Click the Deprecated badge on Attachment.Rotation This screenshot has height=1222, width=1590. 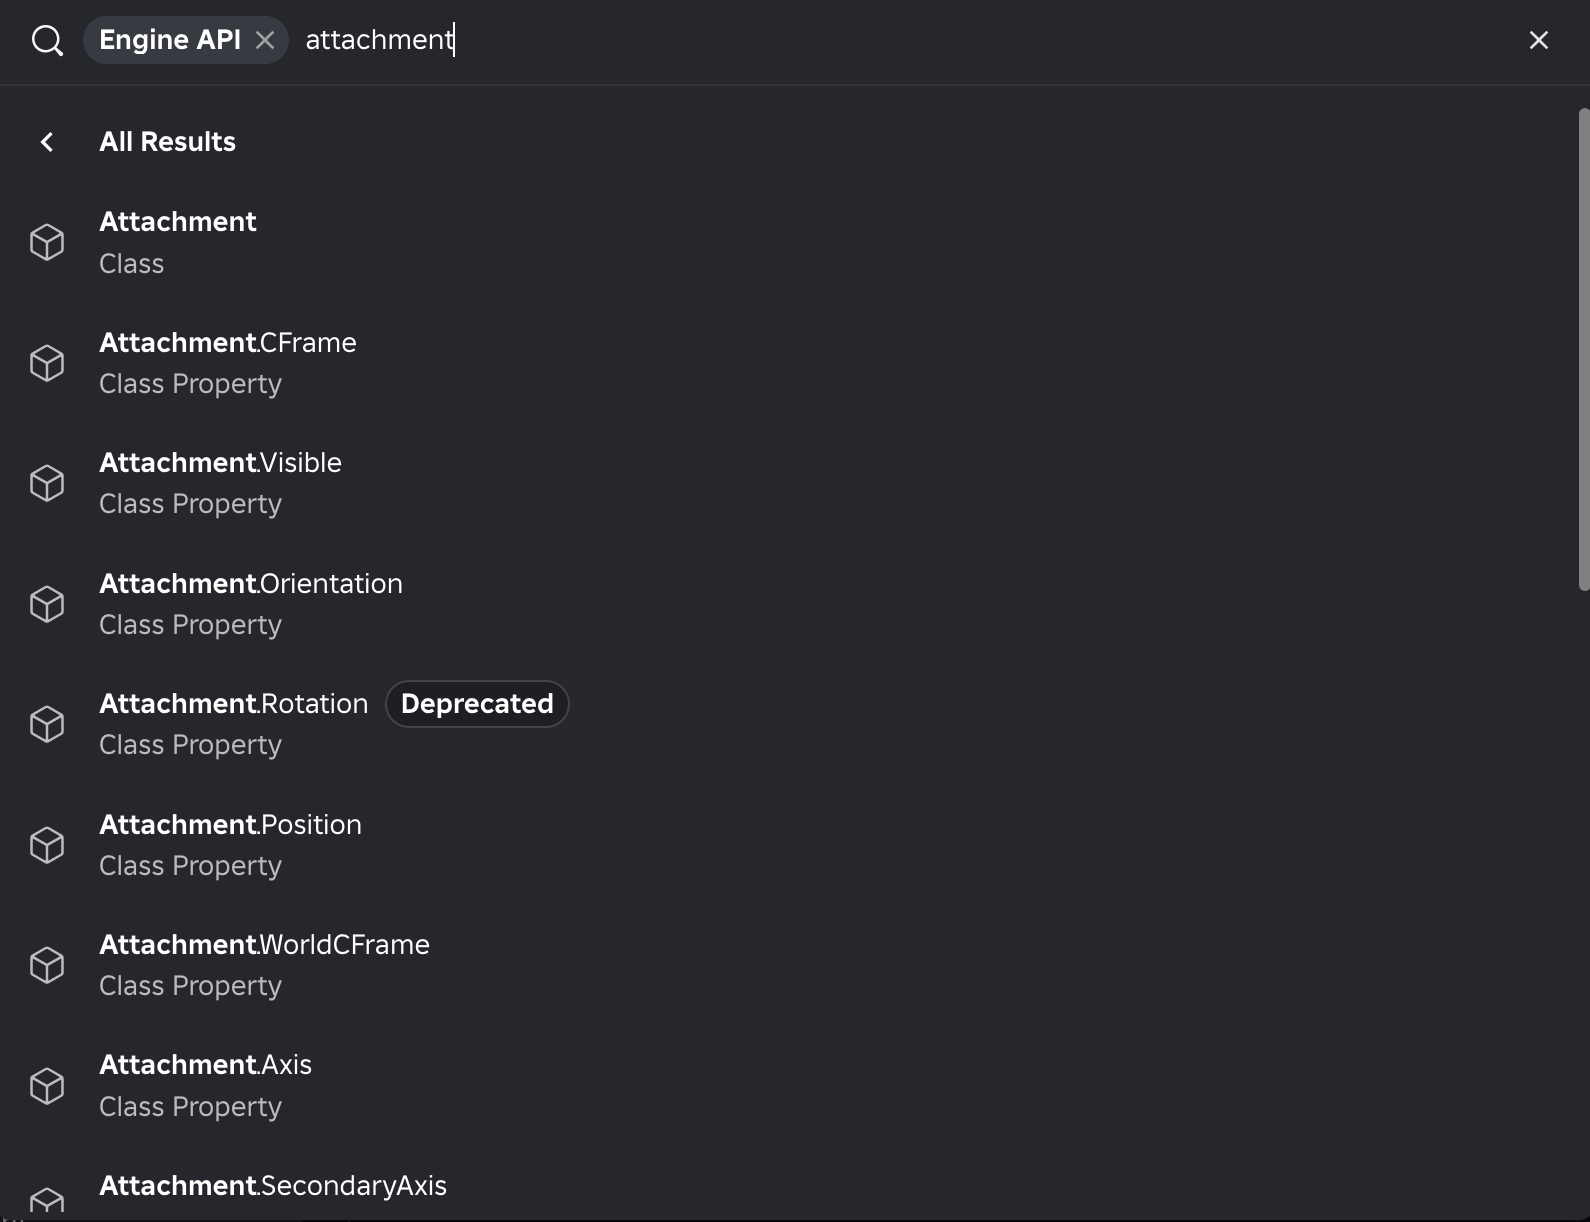tap(477, 704)
